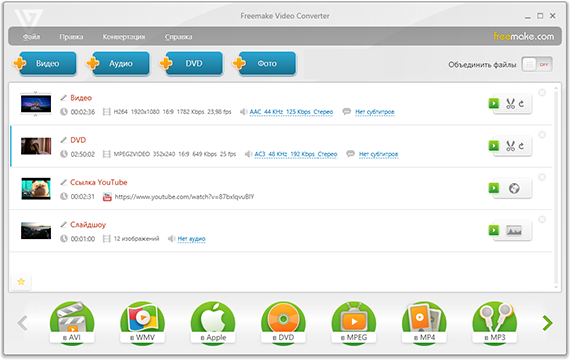
Task: Open the web globe button for YouTube item
Action: click(x=514, y=188)
